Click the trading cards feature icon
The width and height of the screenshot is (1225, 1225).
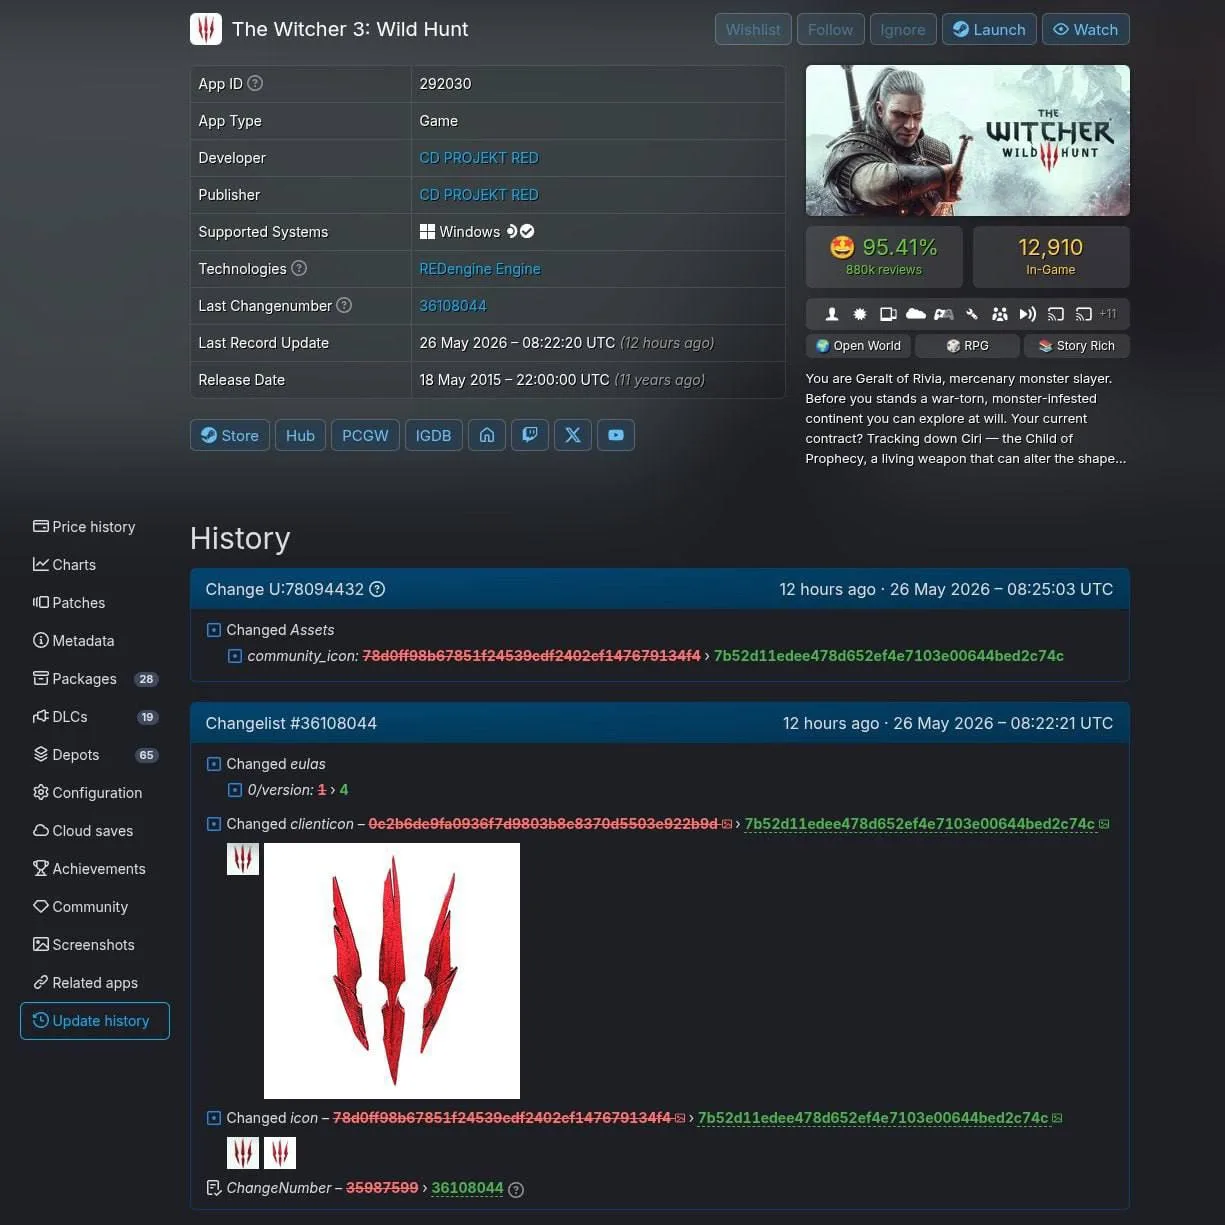pyautogui.click(x=887, y=314)
